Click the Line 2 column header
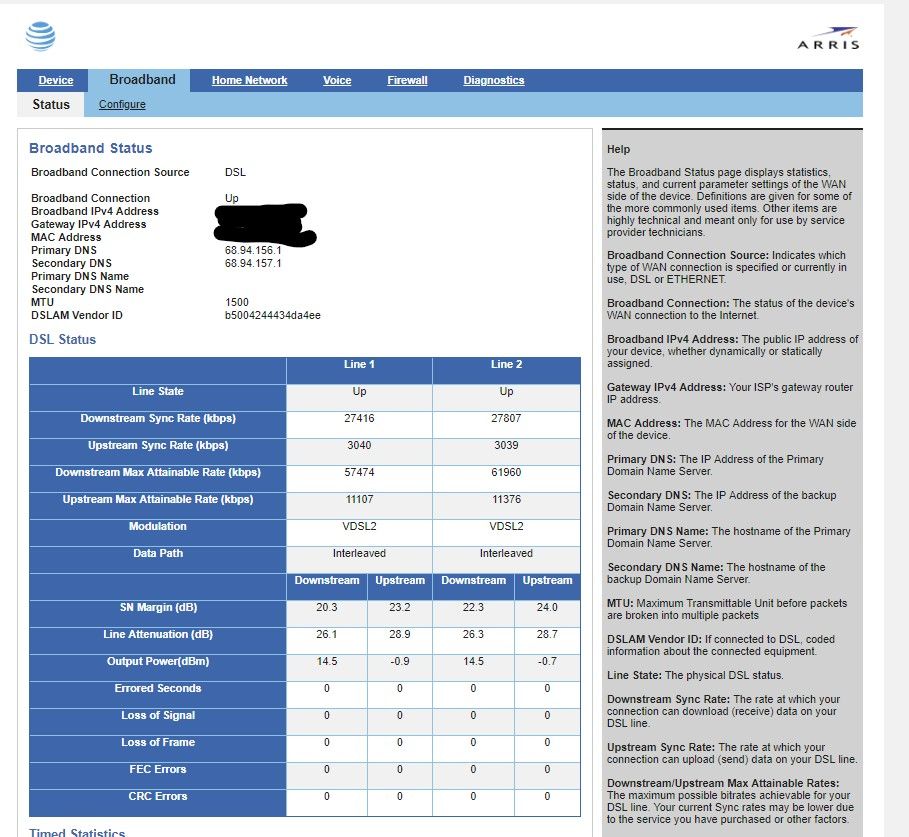The image size is (909, 837). (506, 365)
